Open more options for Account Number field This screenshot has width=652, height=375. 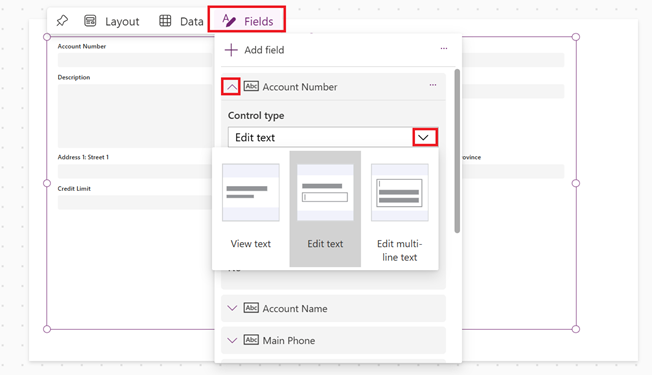[433, 85]
